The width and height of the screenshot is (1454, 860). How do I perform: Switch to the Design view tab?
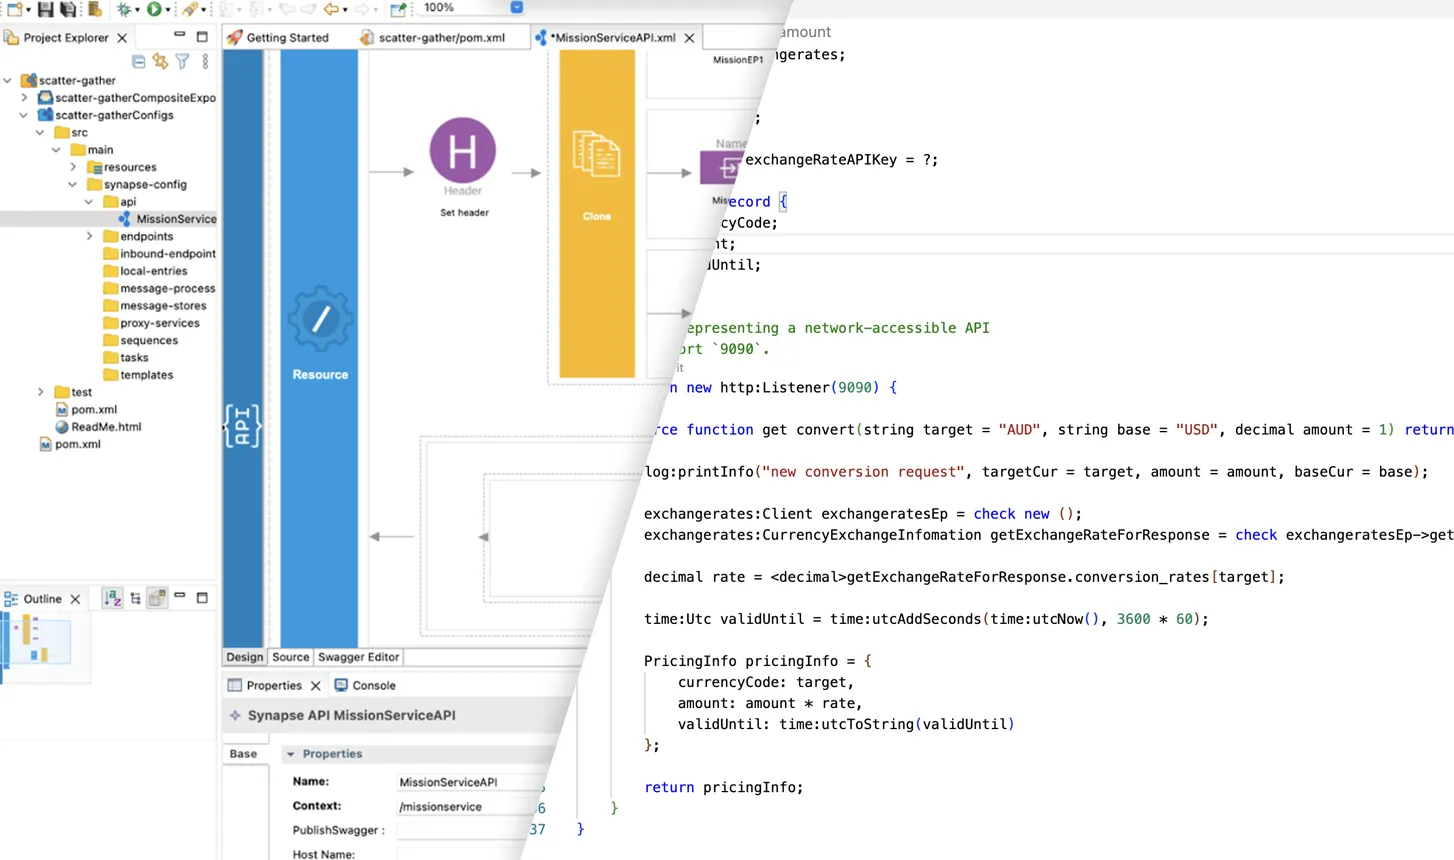(244, 657)
